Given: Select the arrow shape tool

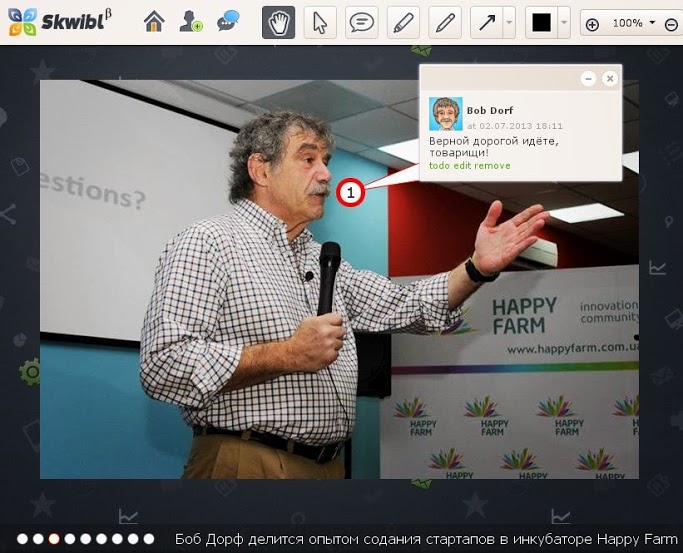Looking at the screenshot, I should (487, 23).
